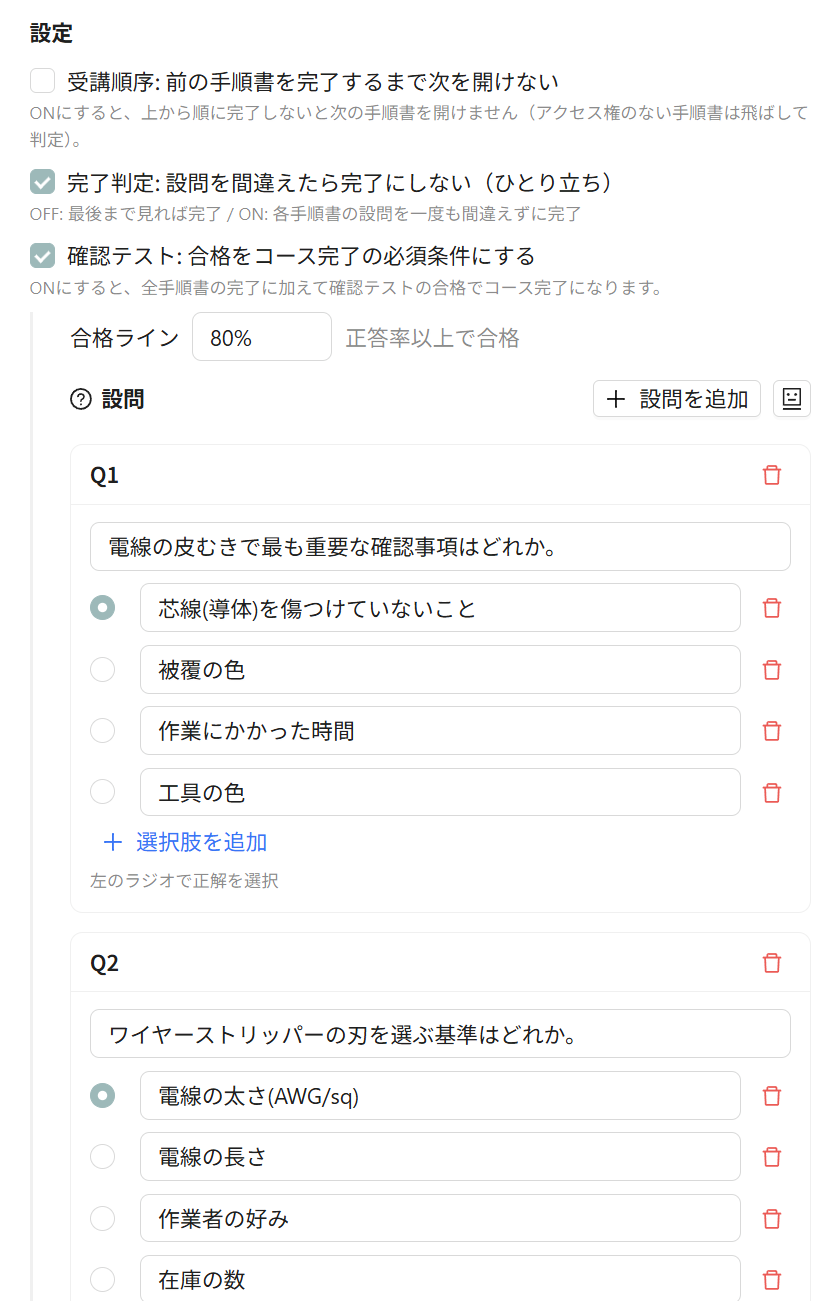This screenshot has height=1301, width=840.
Task: Delete question Q2 with trash icon
Action: click(771, 963)
